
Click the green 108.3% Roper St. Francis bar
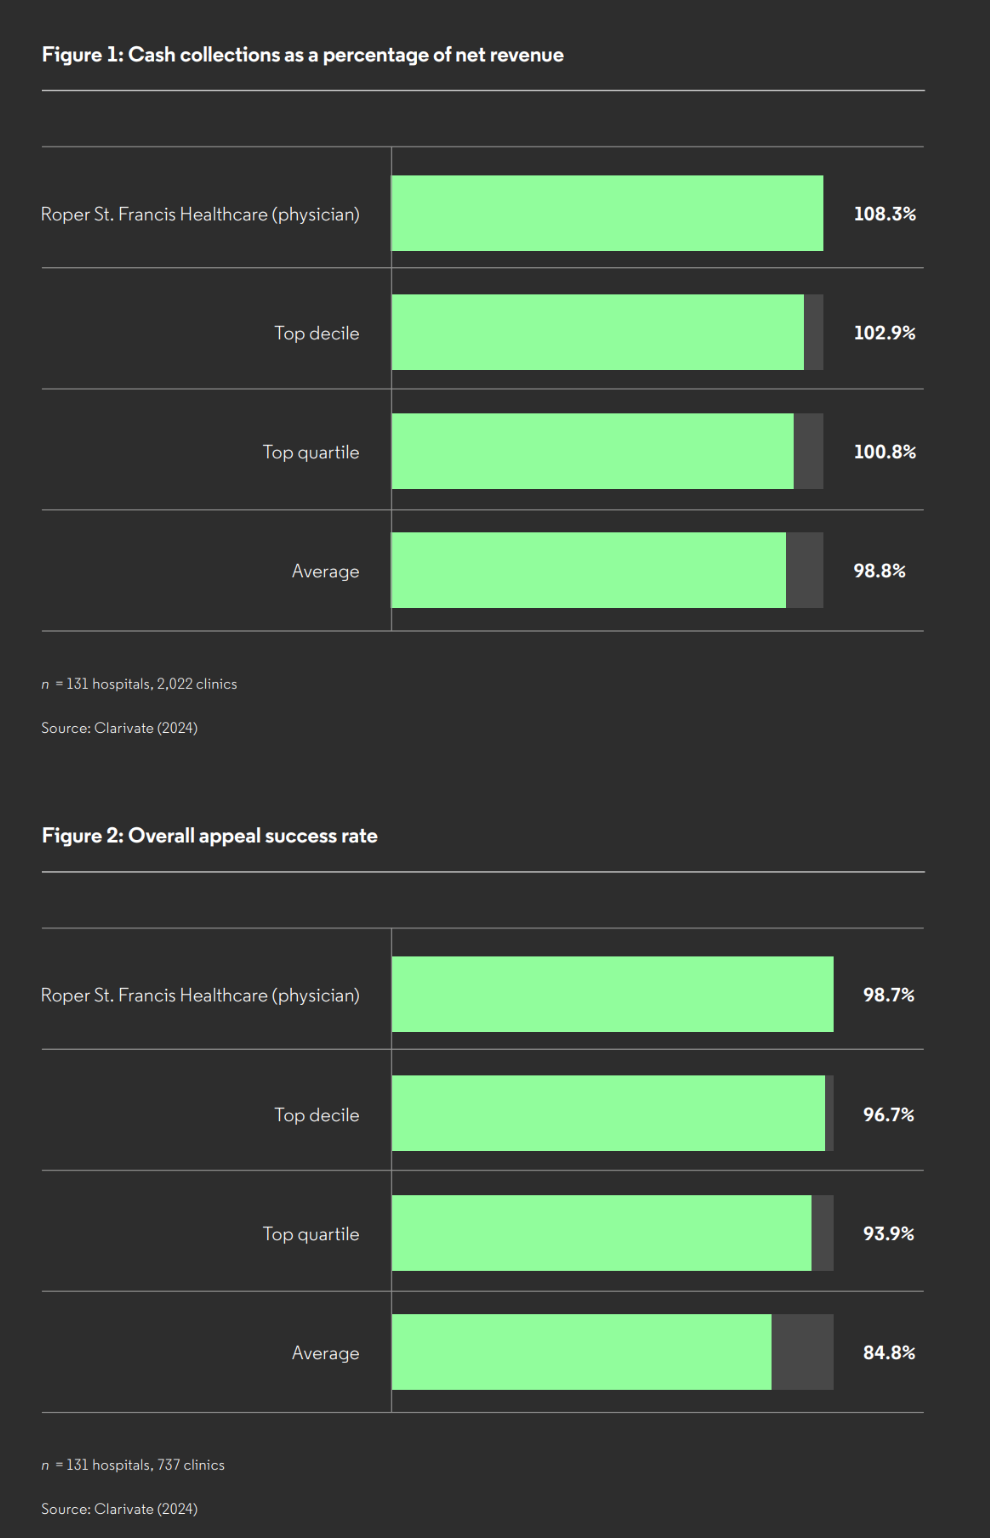coord(607,213)
